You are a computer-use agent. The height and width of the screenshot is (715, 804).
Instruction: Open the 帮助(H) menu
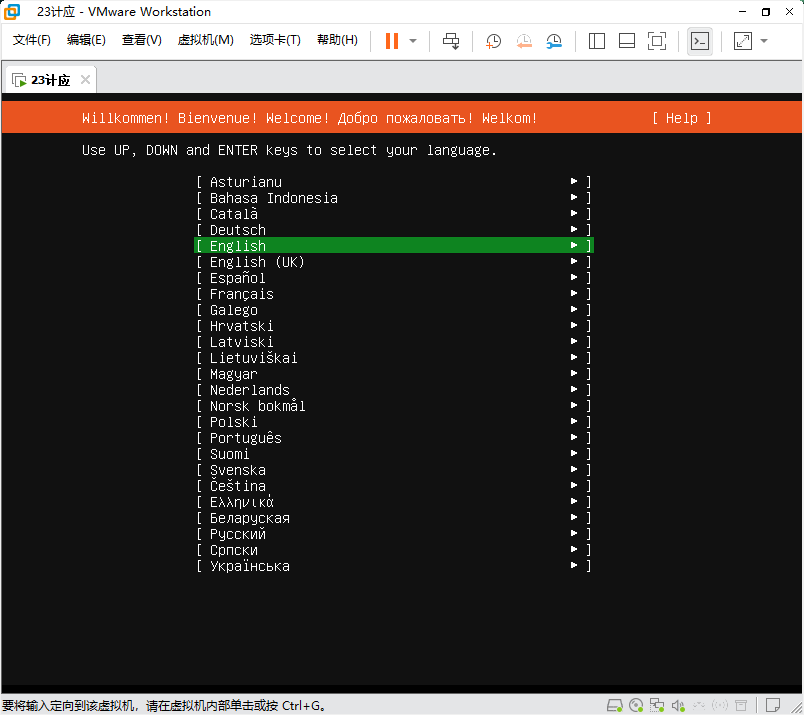(337, 40)
